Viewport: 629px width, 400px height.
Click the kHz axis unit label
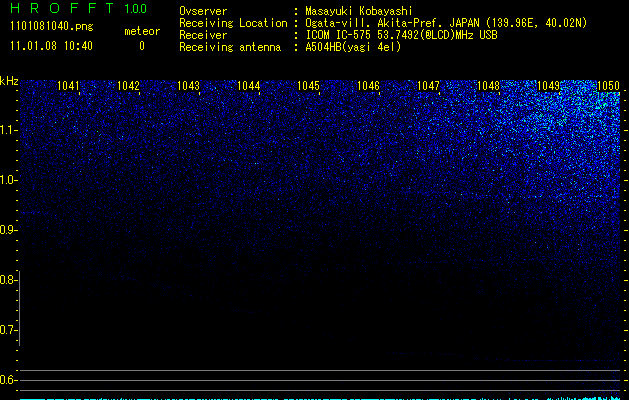pyautogui.click(x=9, y=81)
